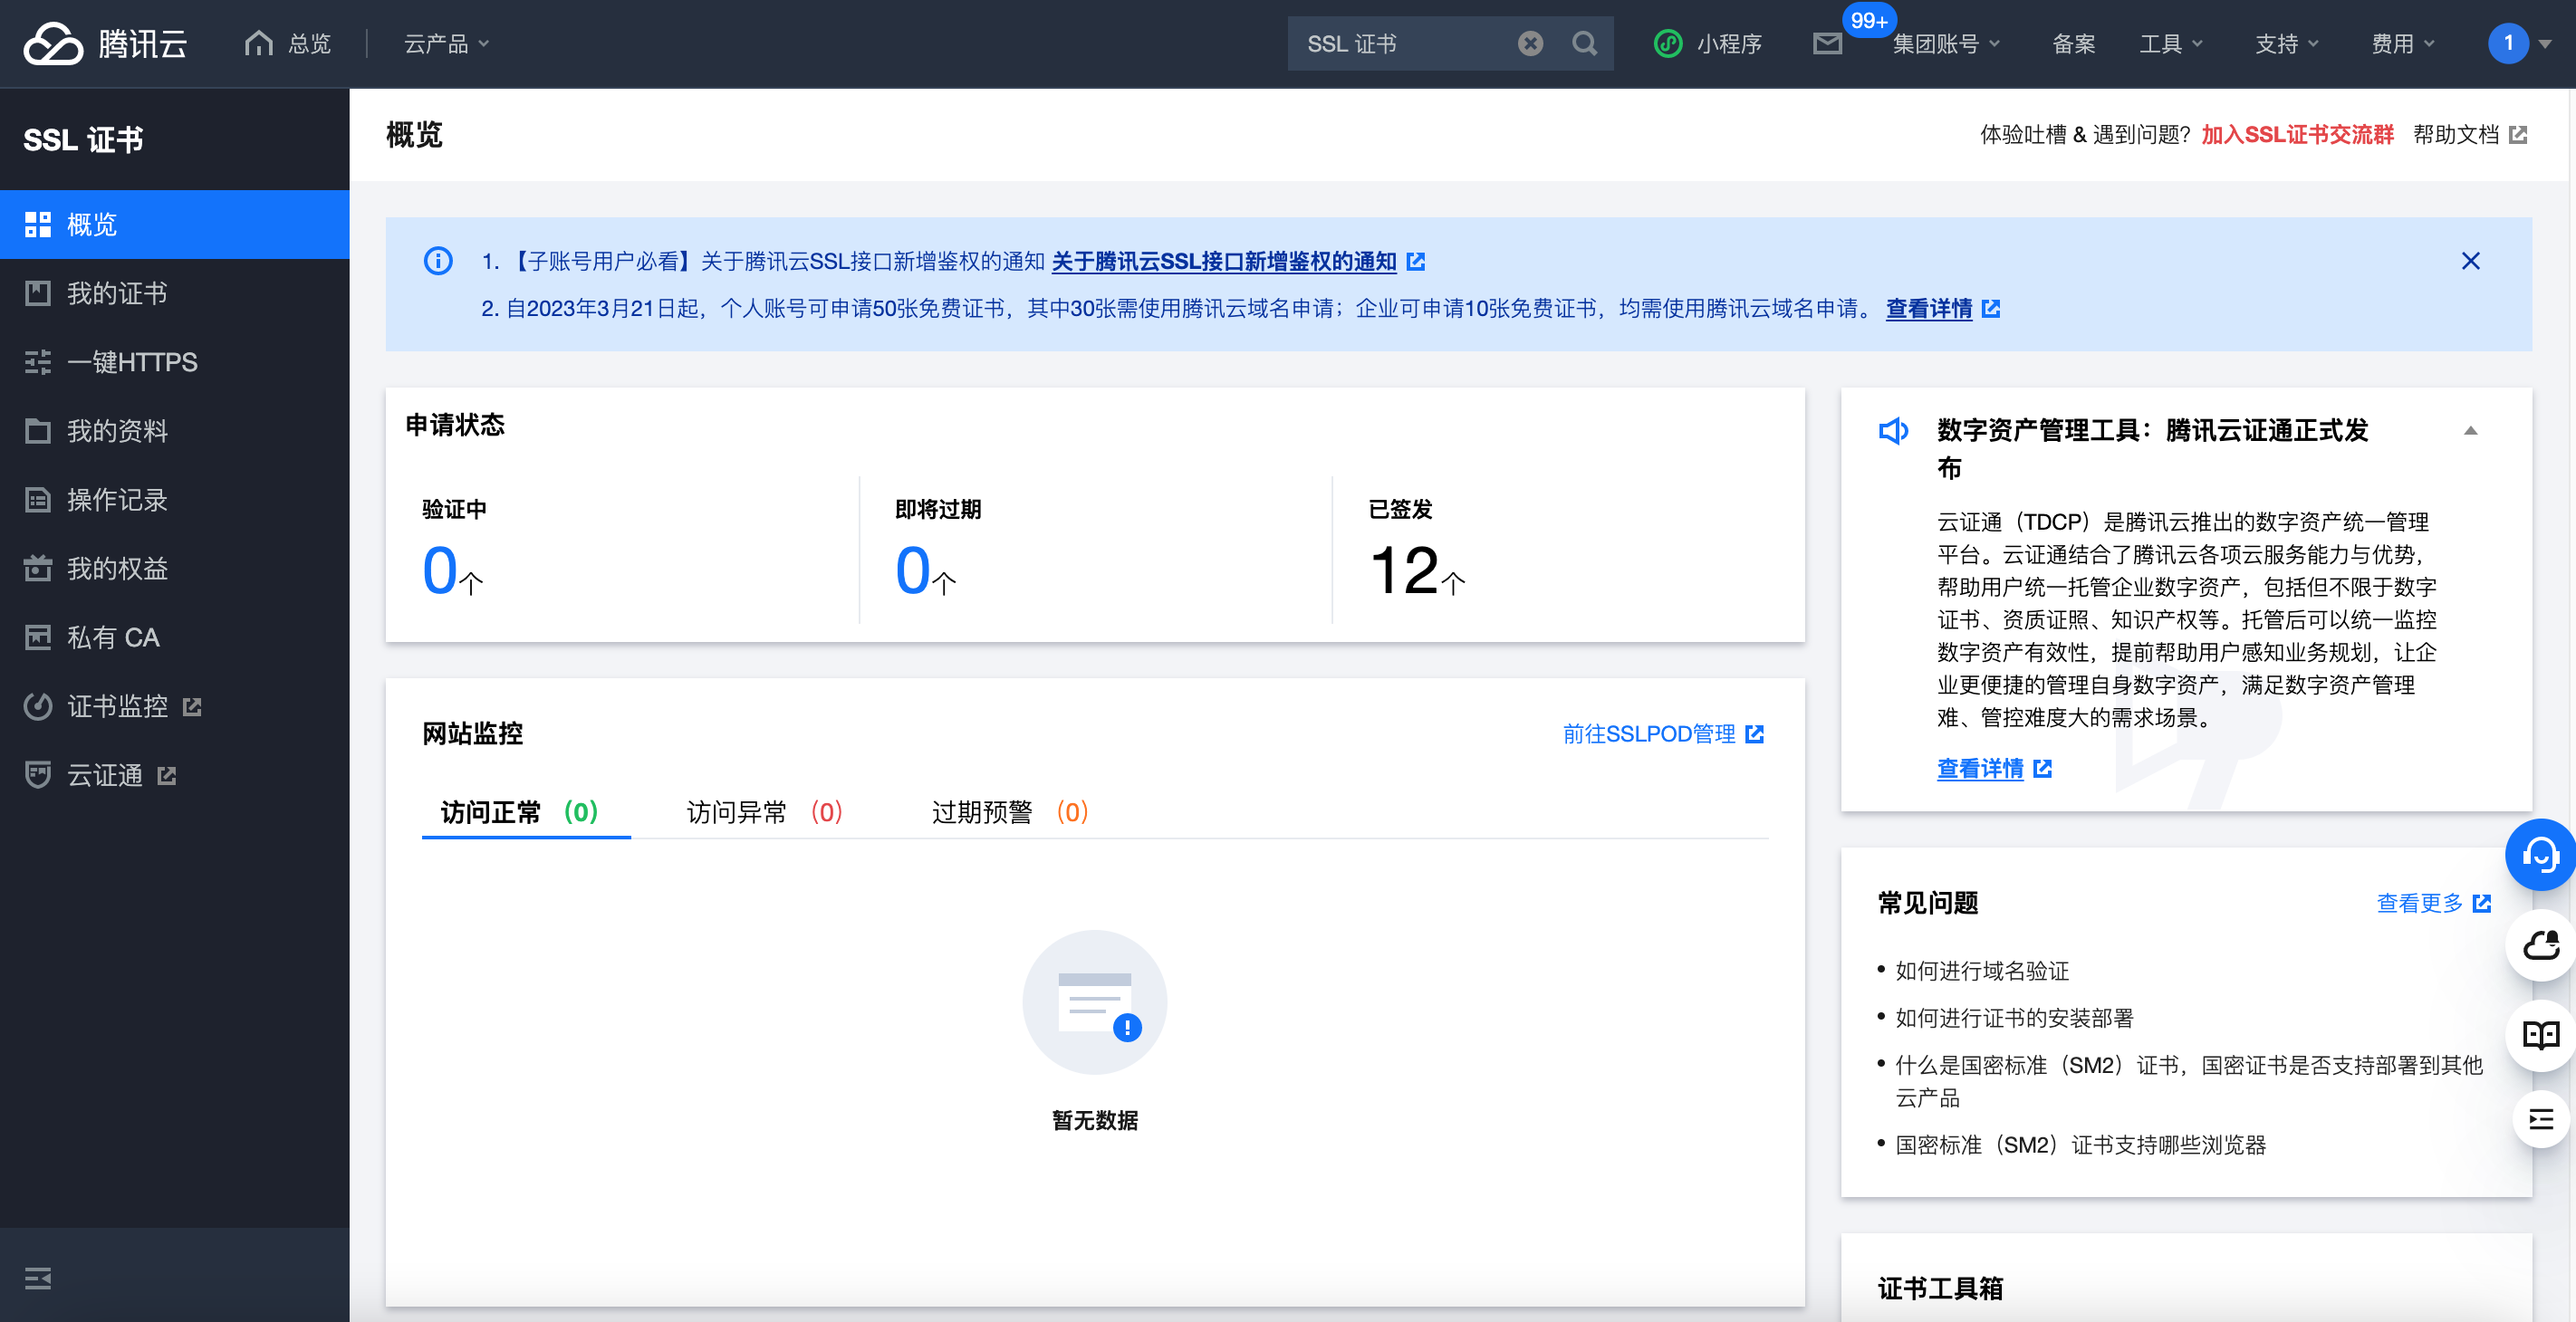The height and width of the screenshot is (1322, 2576).
Task: Open the customer service headset button
Action: [2540, 855]
